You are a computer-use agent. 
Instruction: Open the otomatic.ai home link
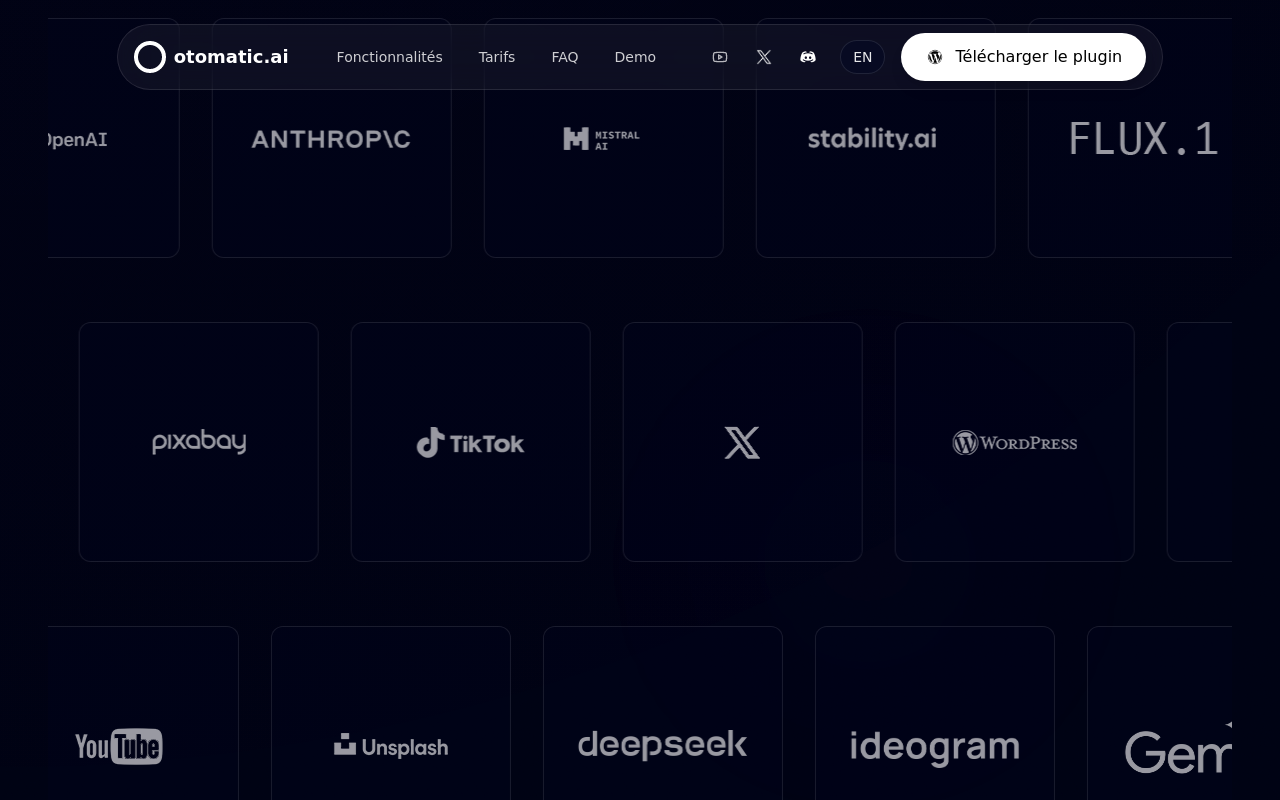coord(211,57)
